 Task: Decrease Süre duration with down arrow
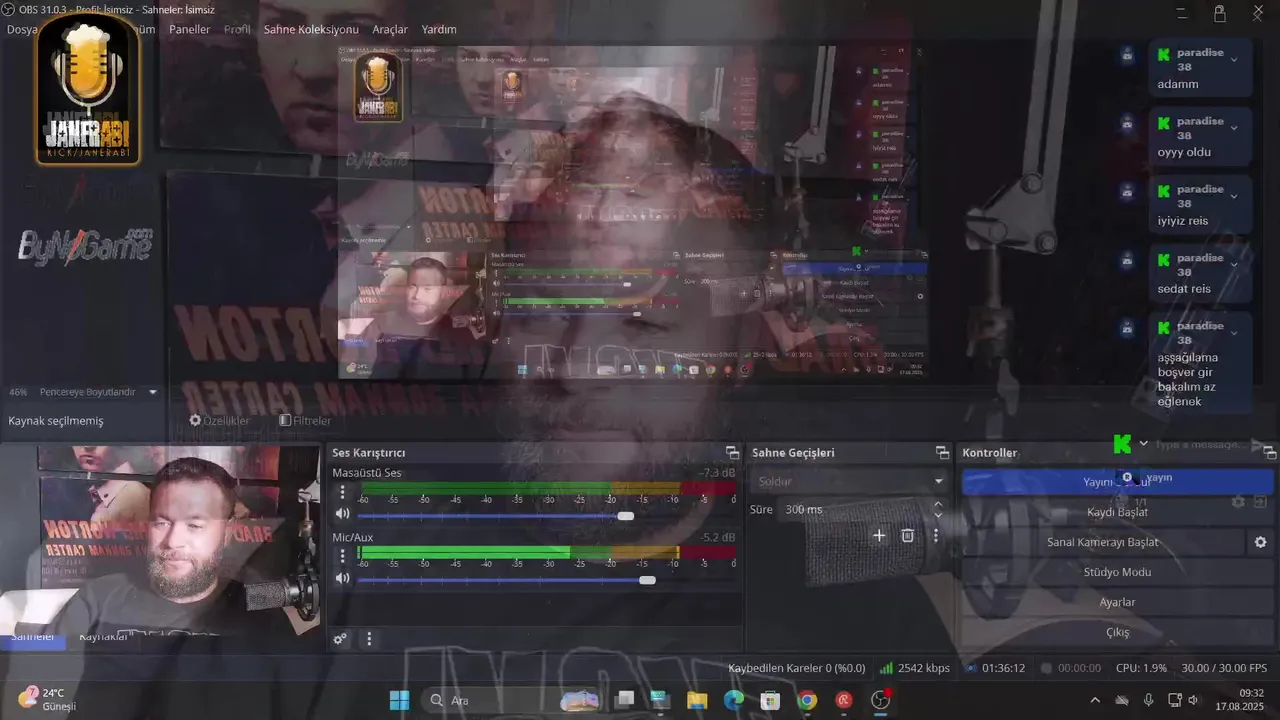tap(938, 514)
